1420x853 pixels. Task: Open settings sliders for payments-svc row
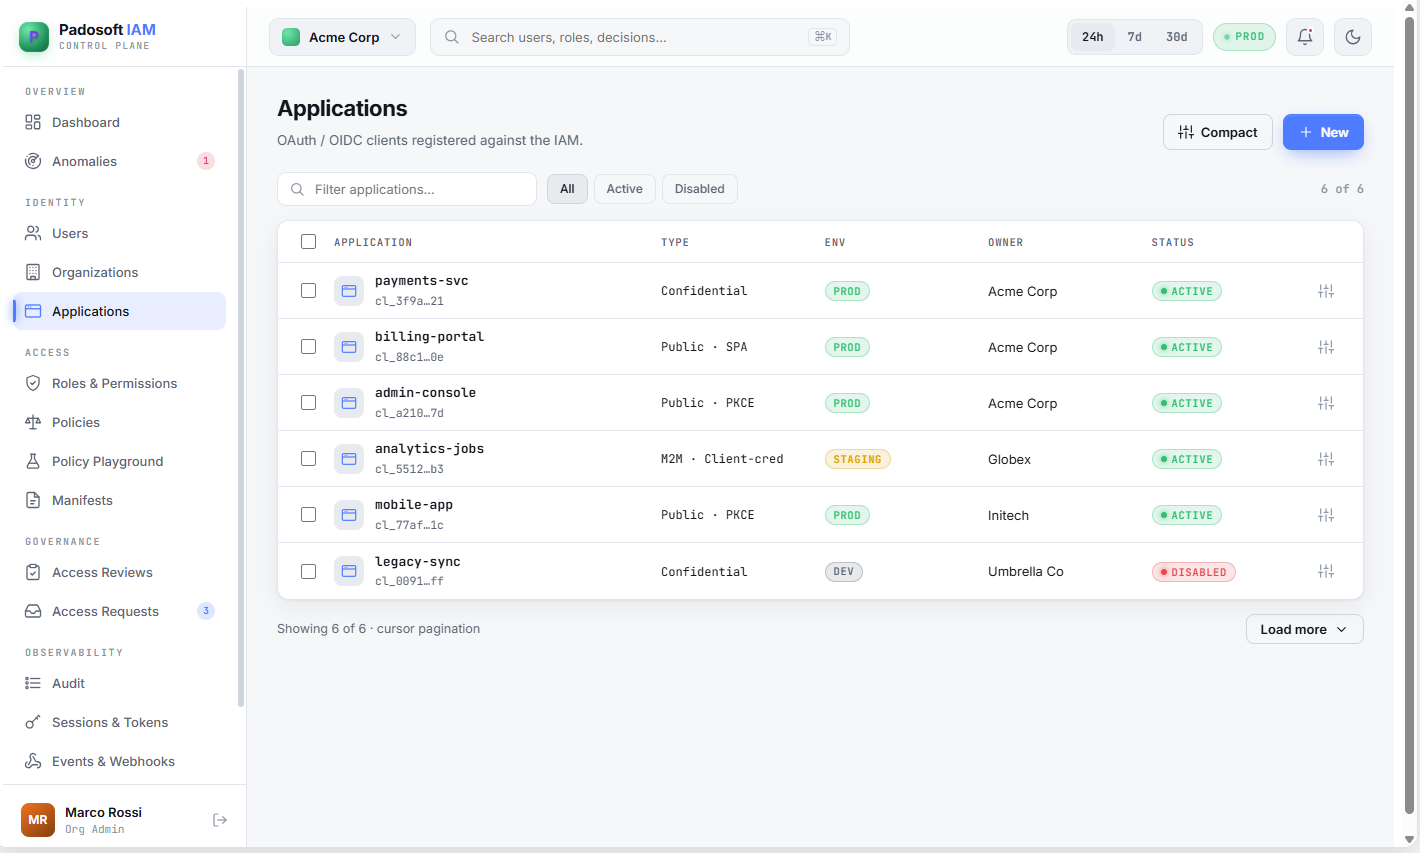(1326, 291)
